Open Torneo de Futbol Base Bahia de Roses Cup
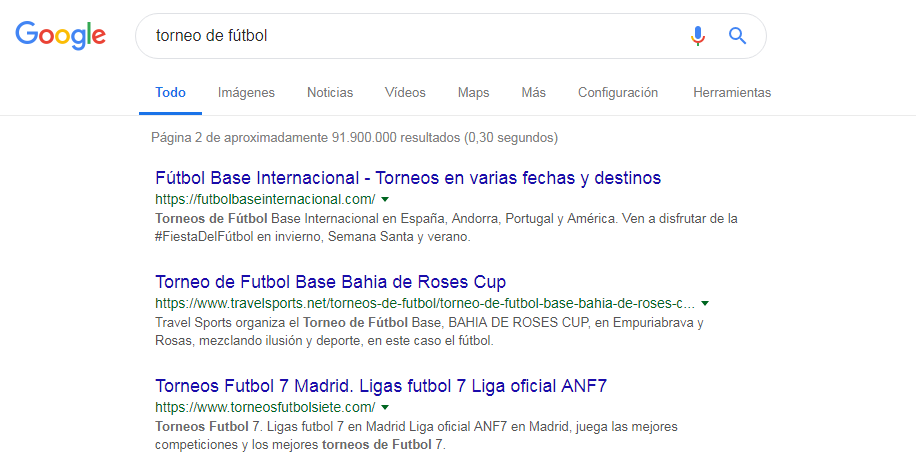Viewport: 916px width, 462px height. point(331,282)
